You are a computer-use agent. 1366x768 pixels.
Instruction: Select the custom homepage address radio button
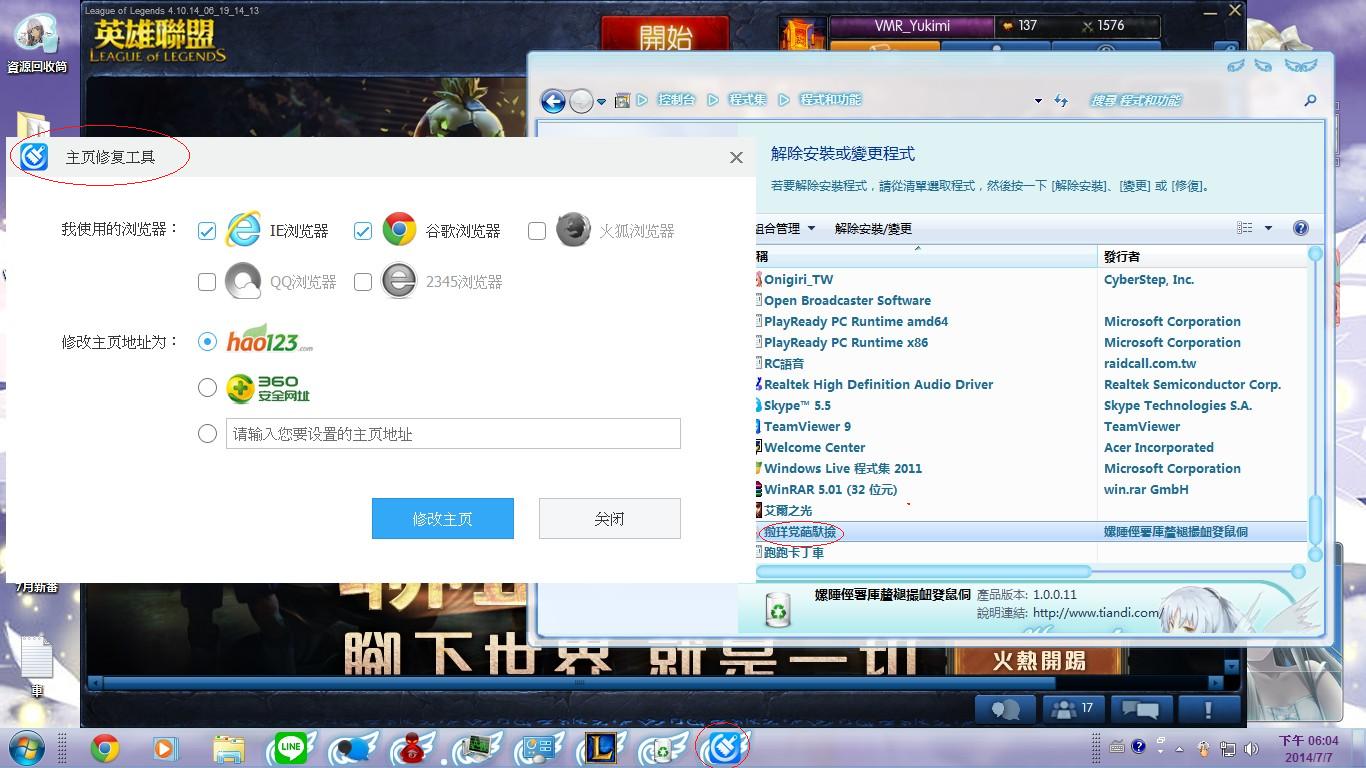(207, 433)
